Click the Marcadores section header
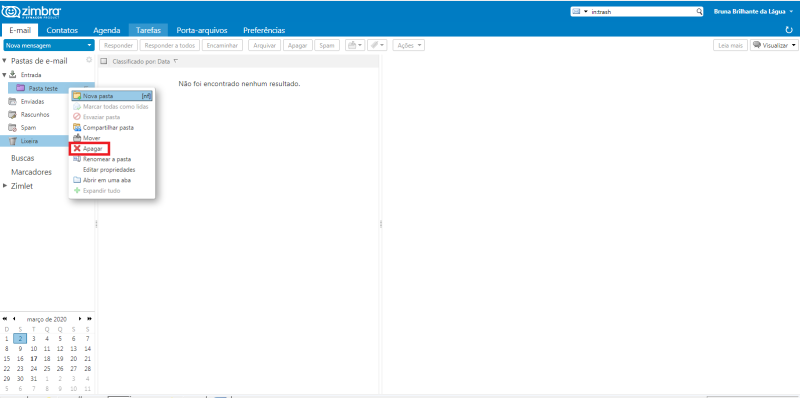The width and height of the screenshot is (800, 398). point(31,172)
